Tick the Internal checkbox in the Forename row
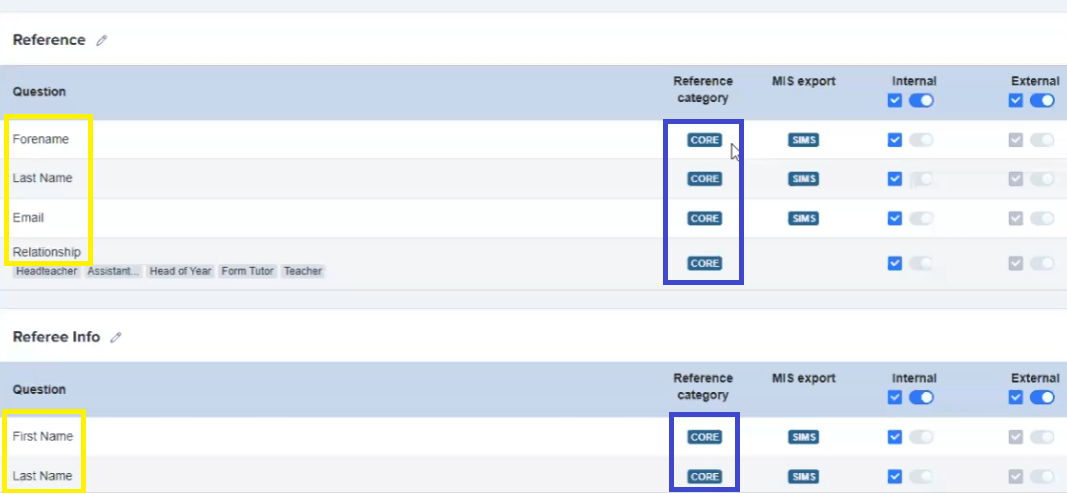 [x=895, y=140]
